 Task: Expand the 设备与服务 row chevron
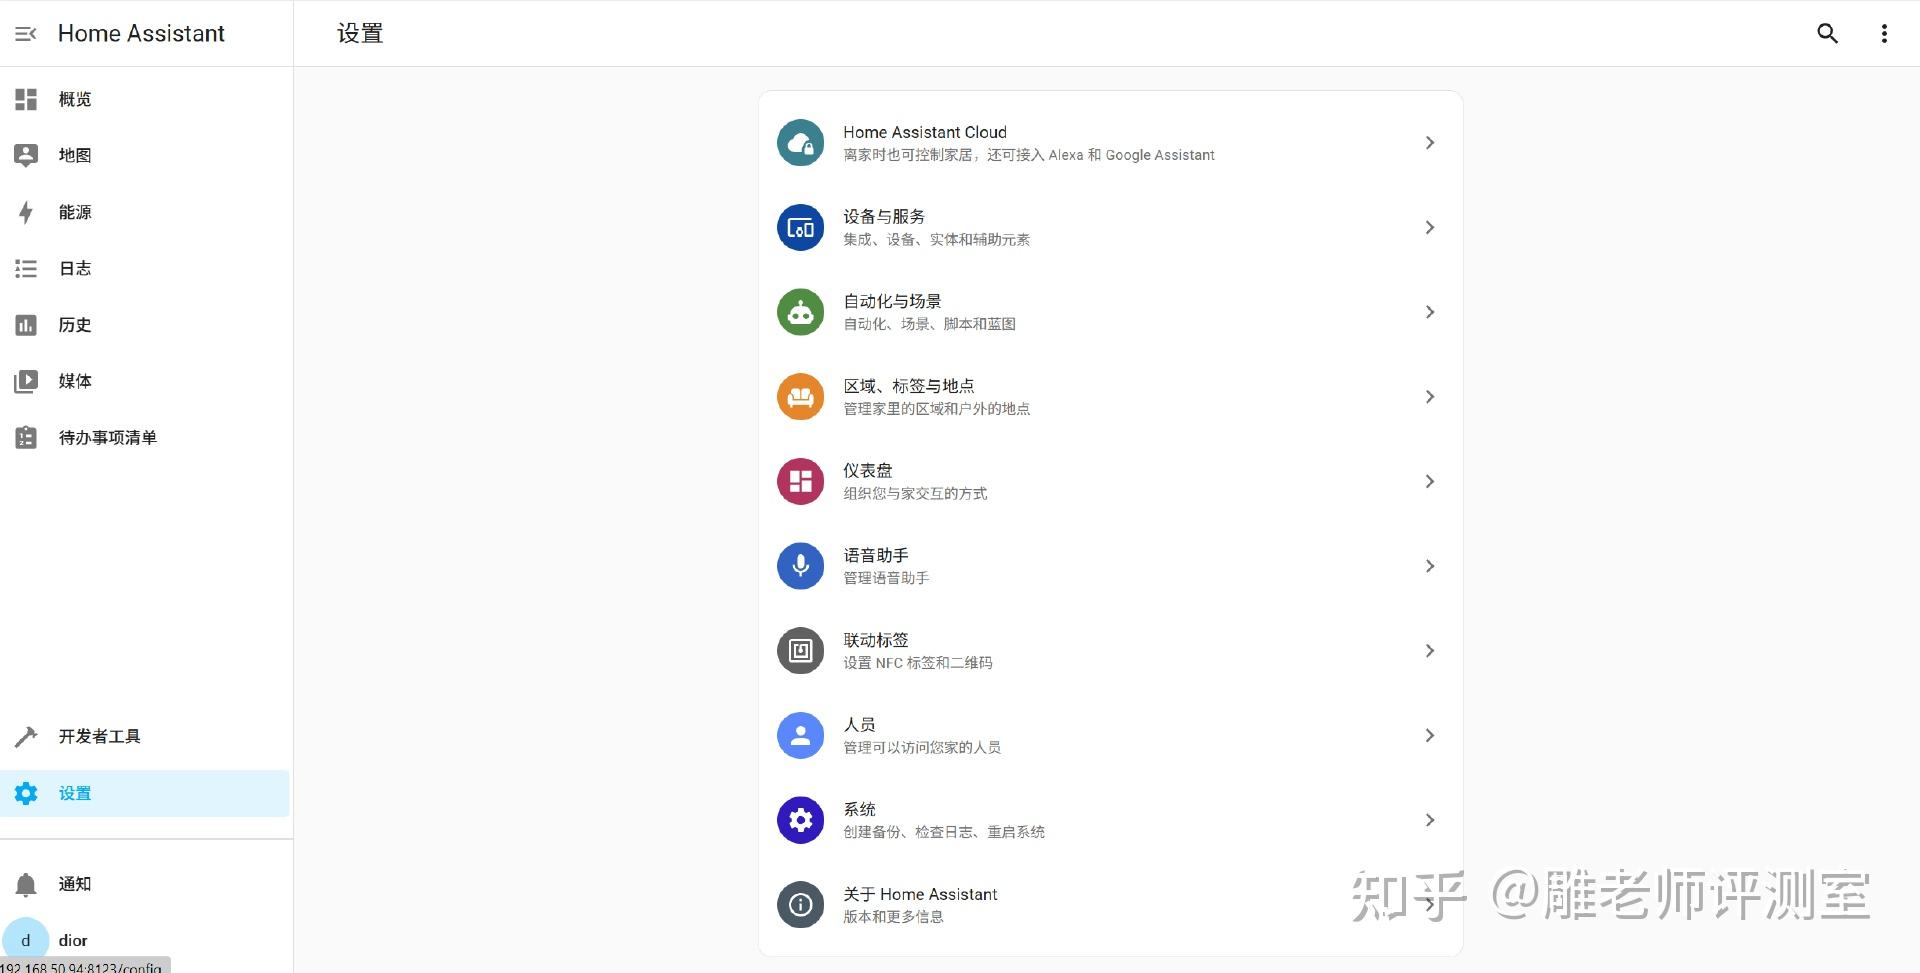(x=1430, y=228)
